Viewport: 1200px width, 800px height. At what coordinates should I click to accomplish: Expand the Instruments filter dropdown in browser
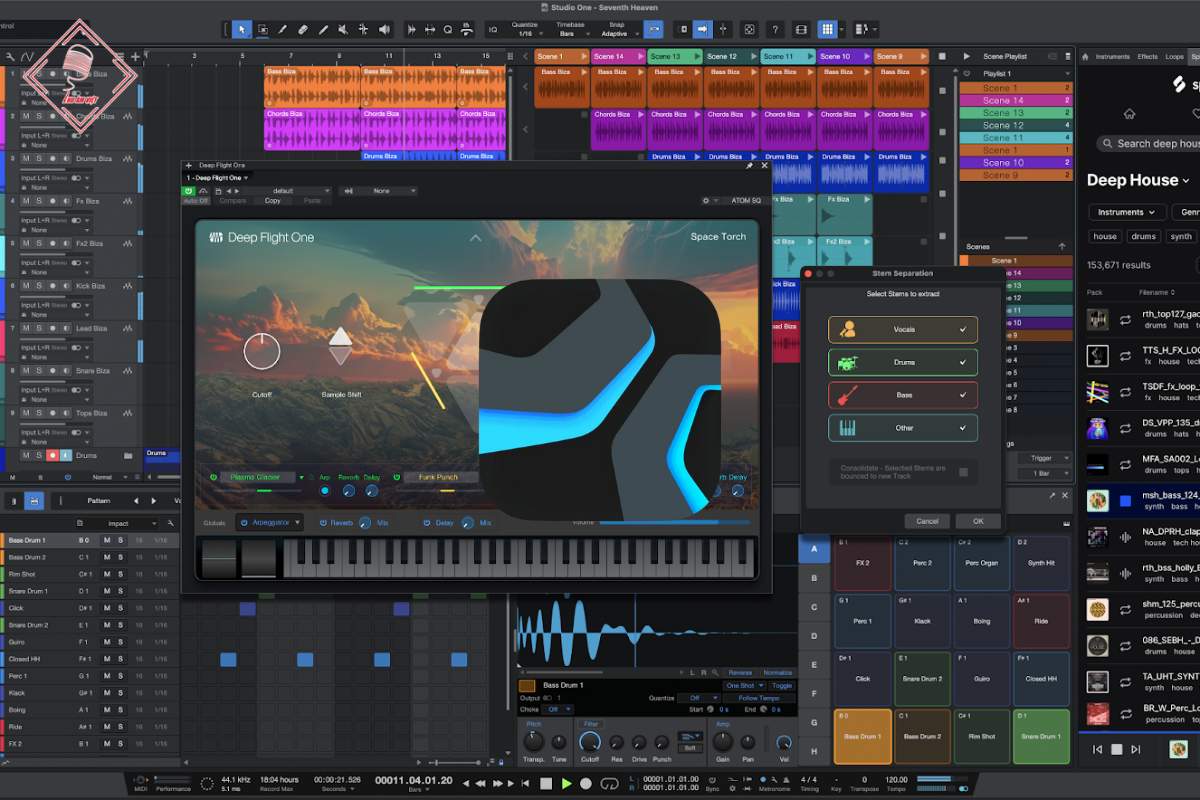point(1126,212)
